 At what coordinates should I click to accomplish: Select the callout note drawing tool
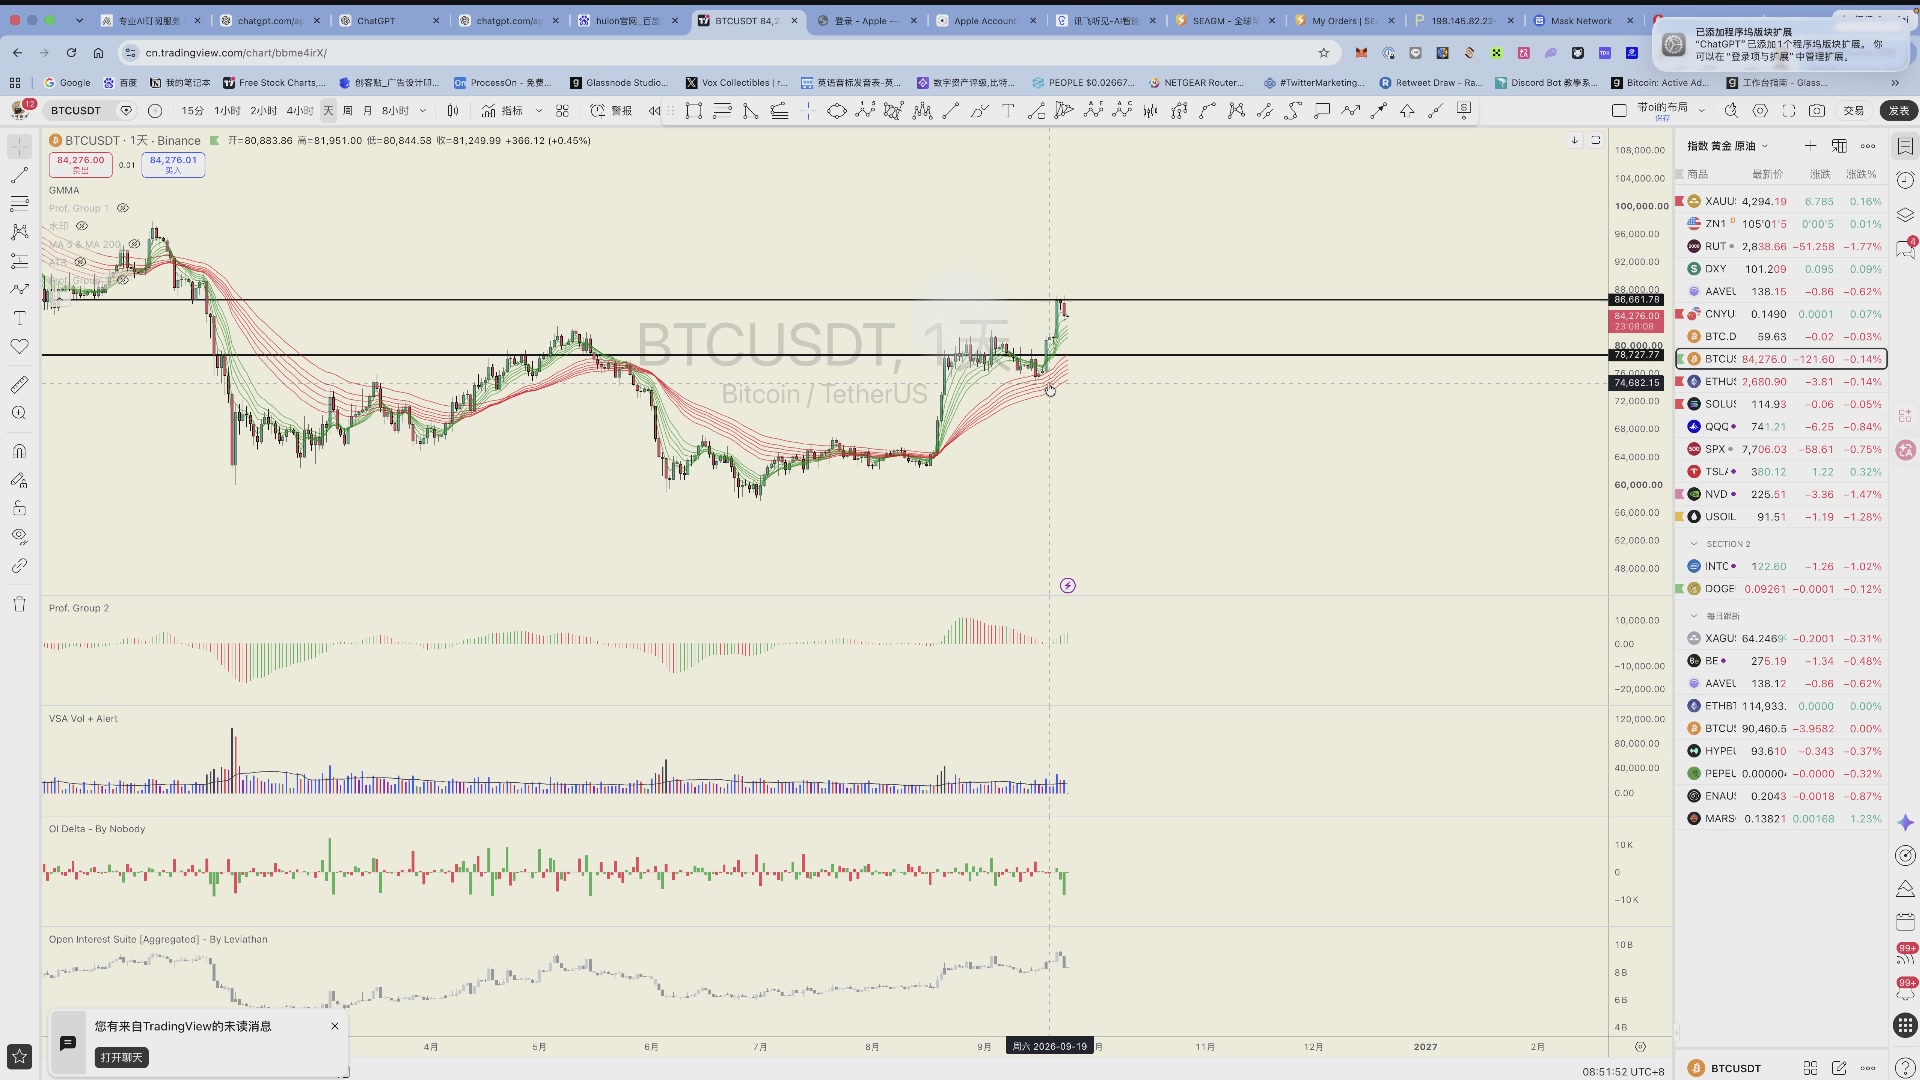(1322, 111)
